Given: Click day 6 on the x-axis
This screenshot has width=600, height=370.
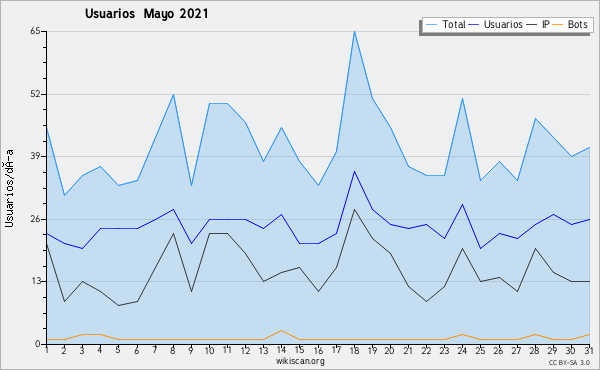Looking at the screenshot, I should (137, 350).
